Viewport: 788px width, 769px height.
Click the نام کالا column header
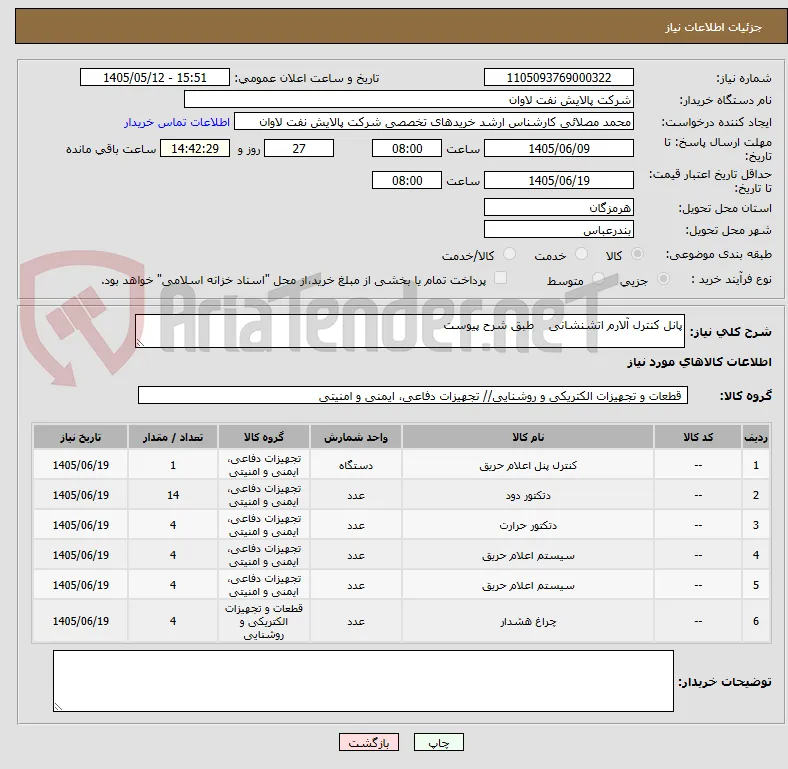[x=528, y=437]
